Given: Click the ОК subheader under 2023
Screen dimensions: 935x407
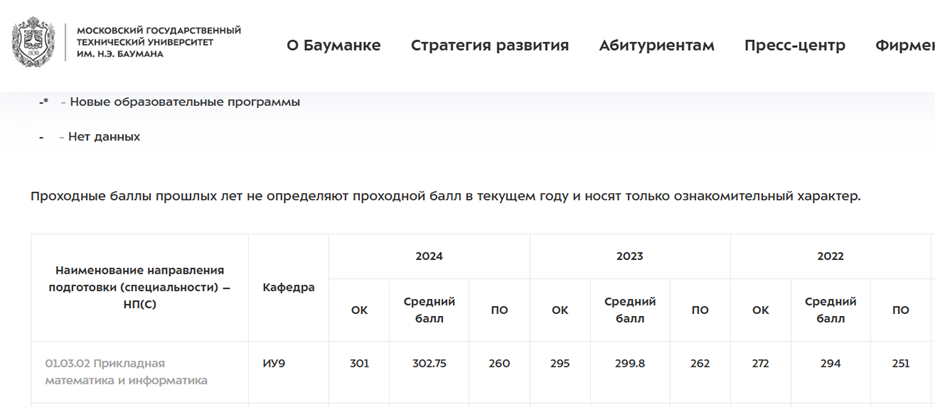Looking at the screenshot, I should pos(560,310).
